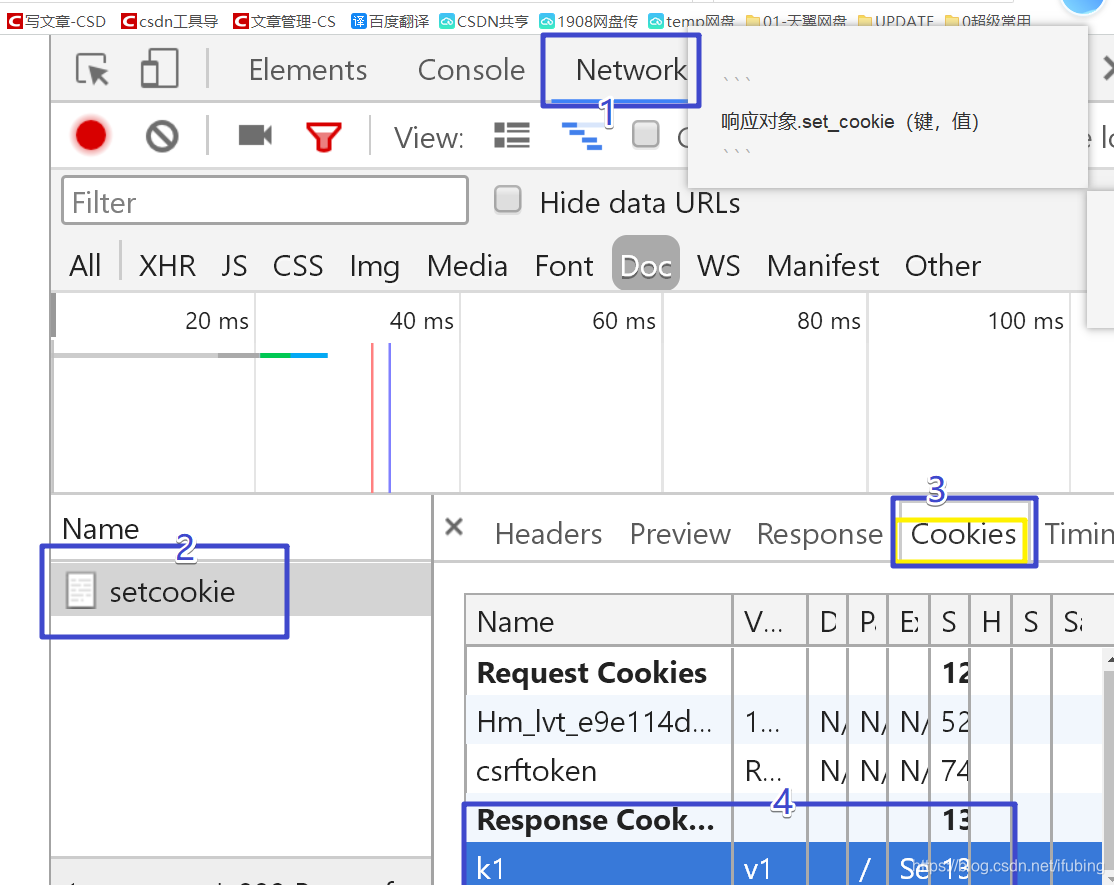This screenshot has height=885, width=1114.
Task: Open the 文章管理-CS bookmark
Action: pos(284,21)
